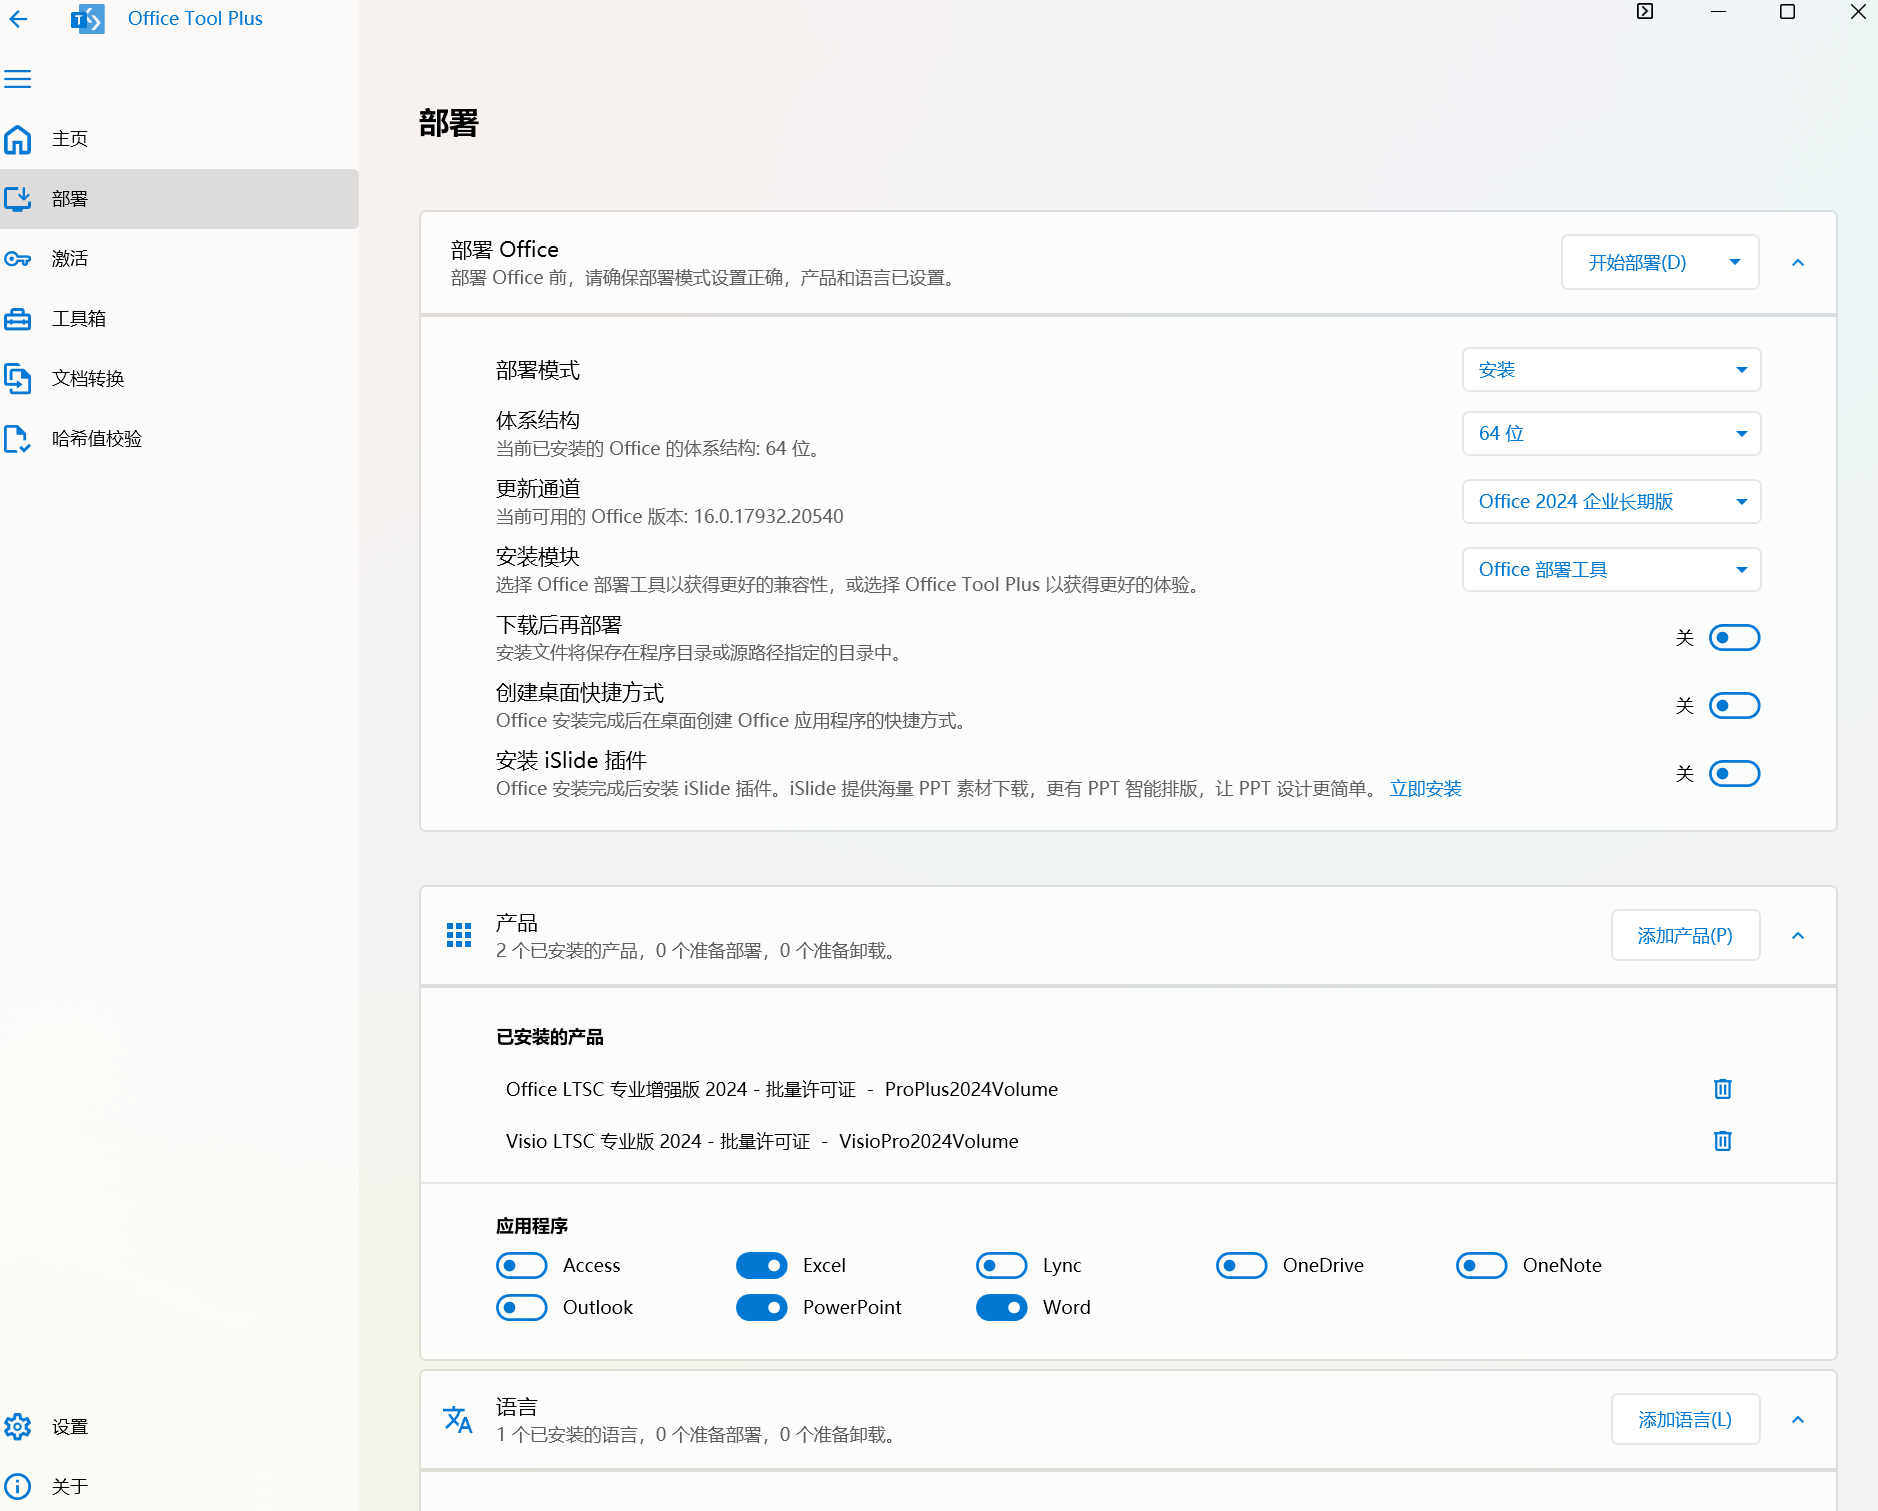Open the 开始部署 split-button arrow
1878x1511 pixels.
1735,263
